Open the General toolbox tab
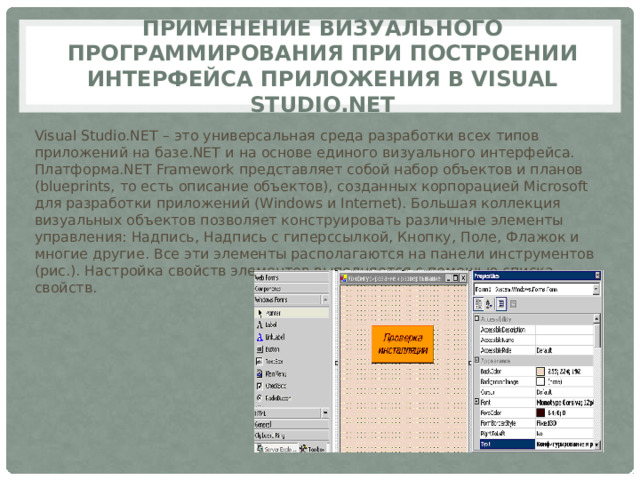The width and height of the screenshot is (640, 480). (x=291, y=424)
